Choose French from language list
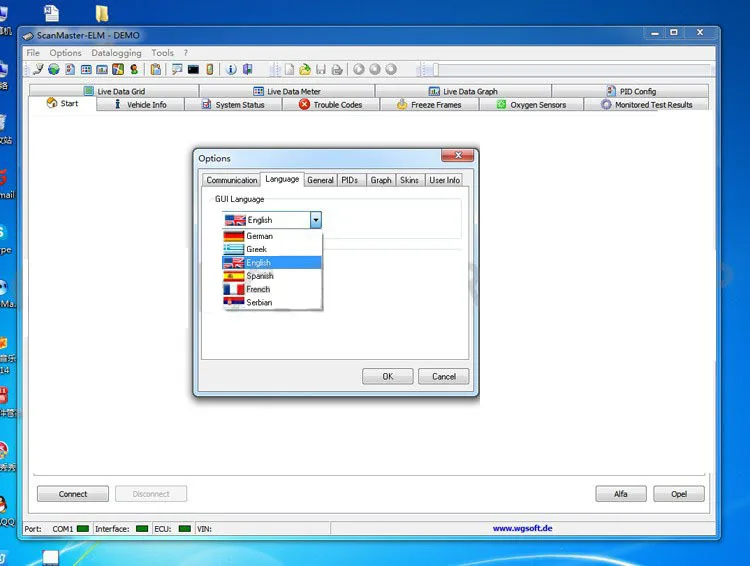750x566 pixels. (x=272, y=289)
